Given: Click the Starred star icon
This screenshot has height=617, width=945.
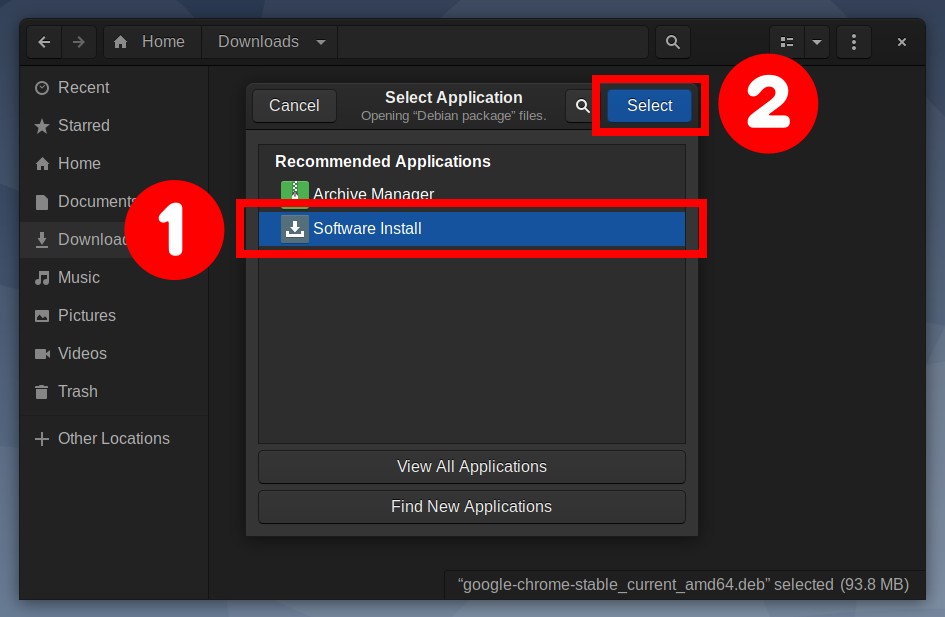Looking at the screenshot, I should click(42, 126).
